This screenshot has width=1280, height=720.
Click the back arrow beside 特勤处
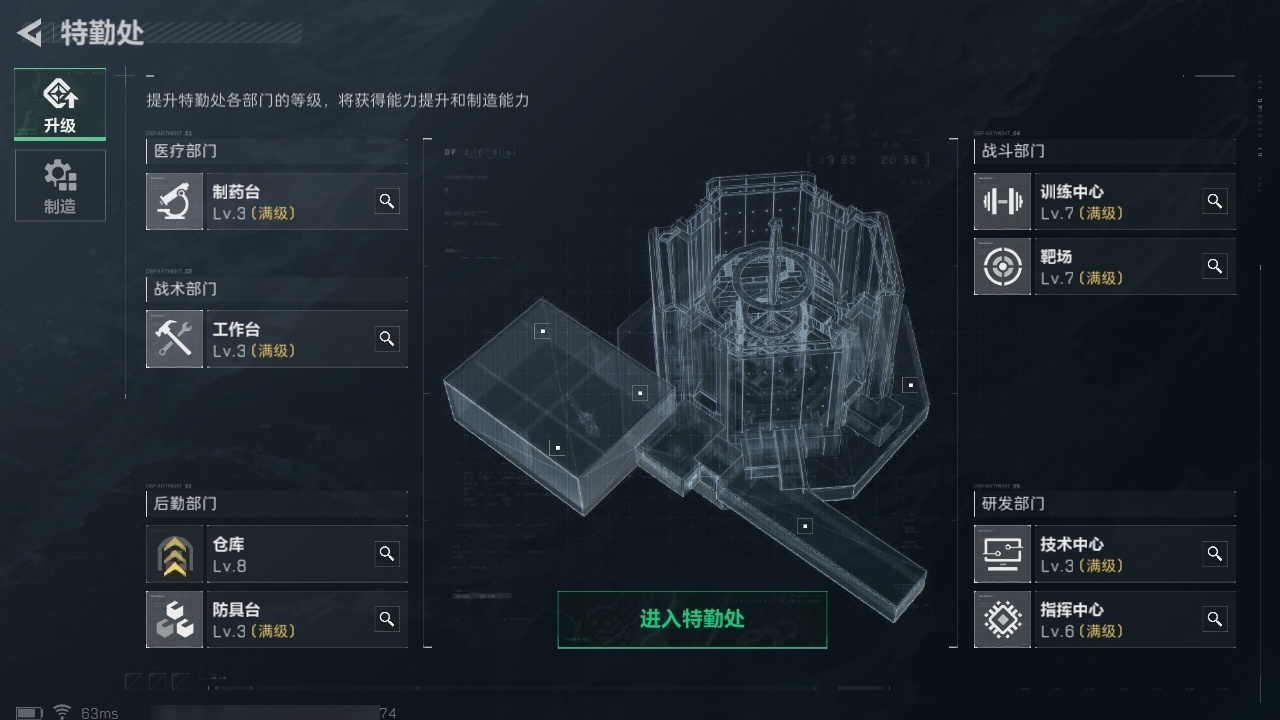[x=29, y=33]
